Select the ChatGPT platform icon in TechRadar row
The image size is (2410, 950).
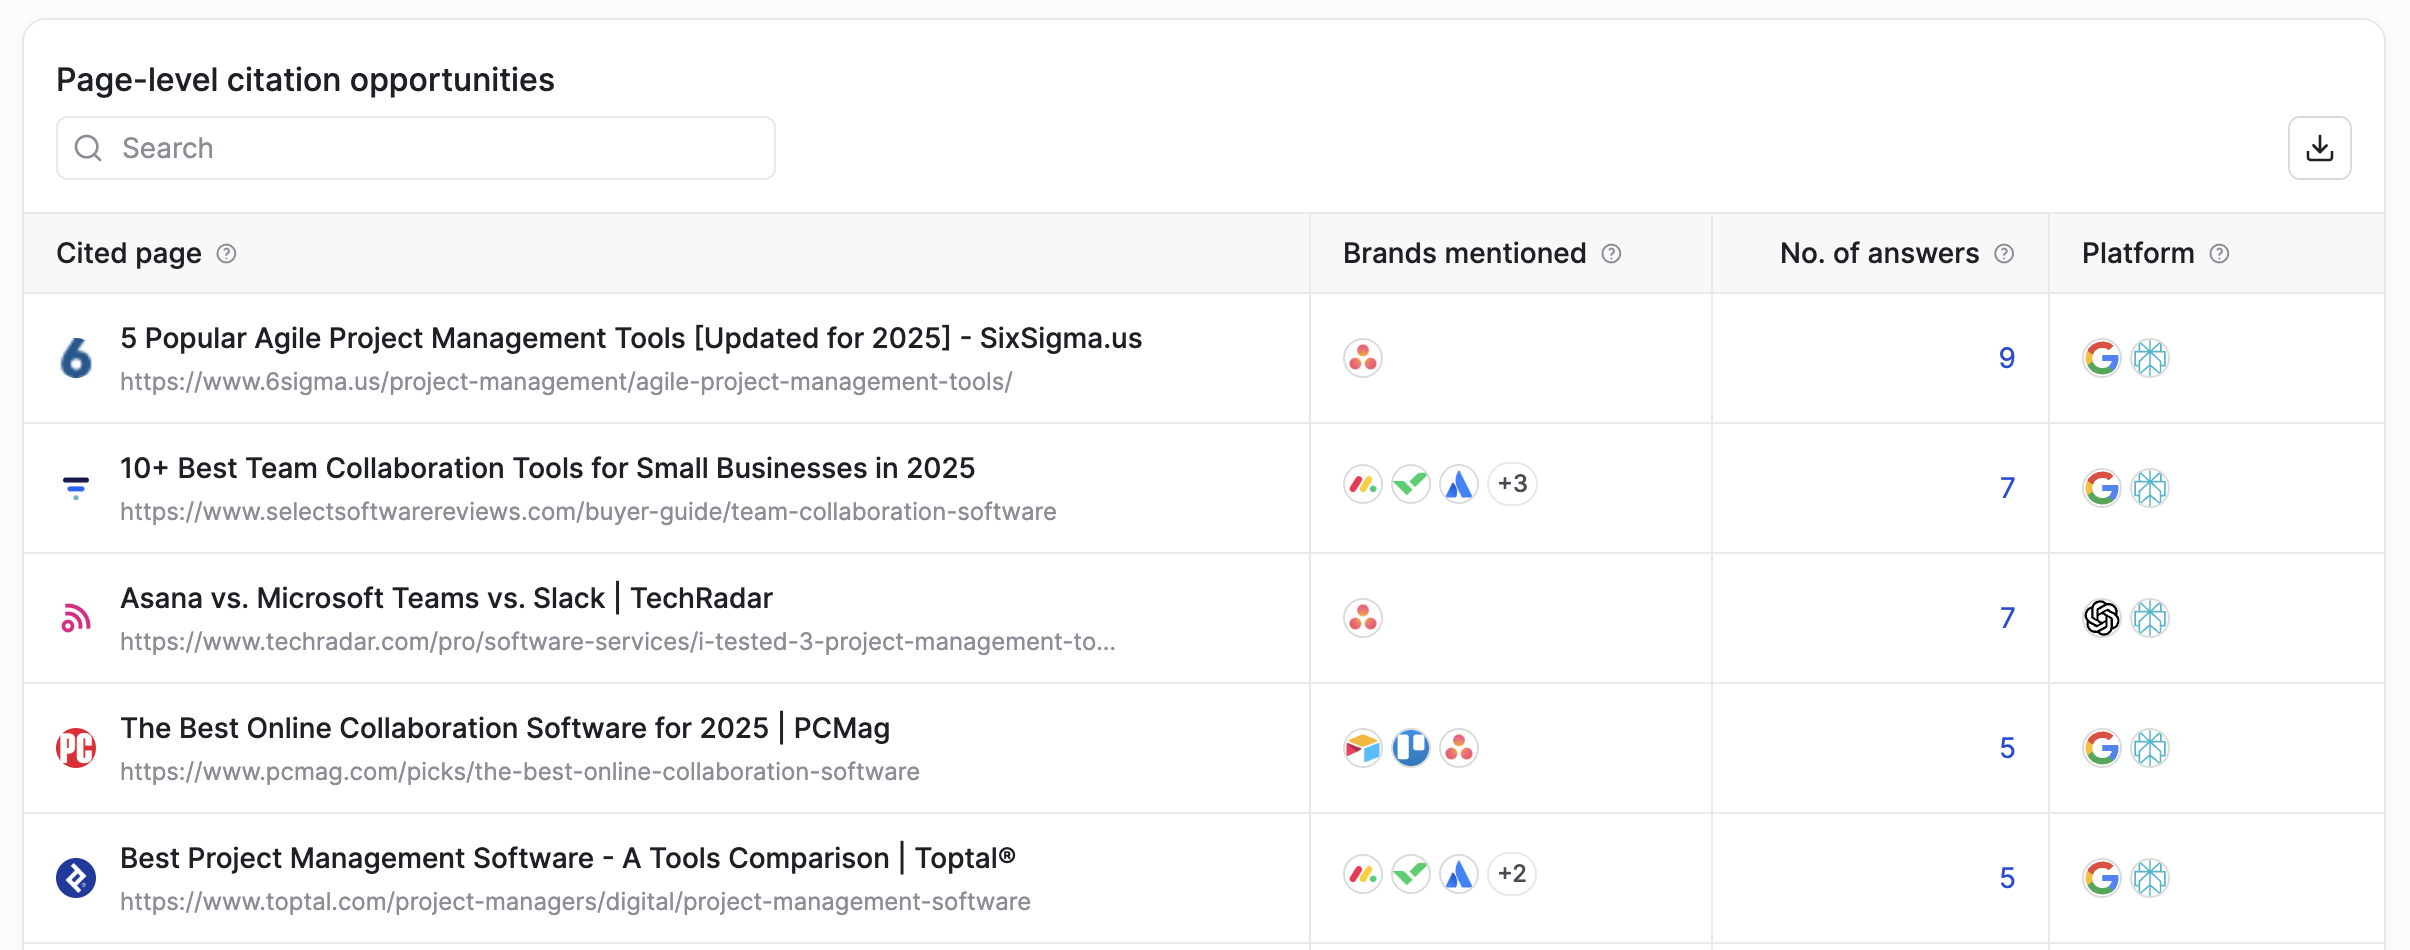pos(2102,618)
